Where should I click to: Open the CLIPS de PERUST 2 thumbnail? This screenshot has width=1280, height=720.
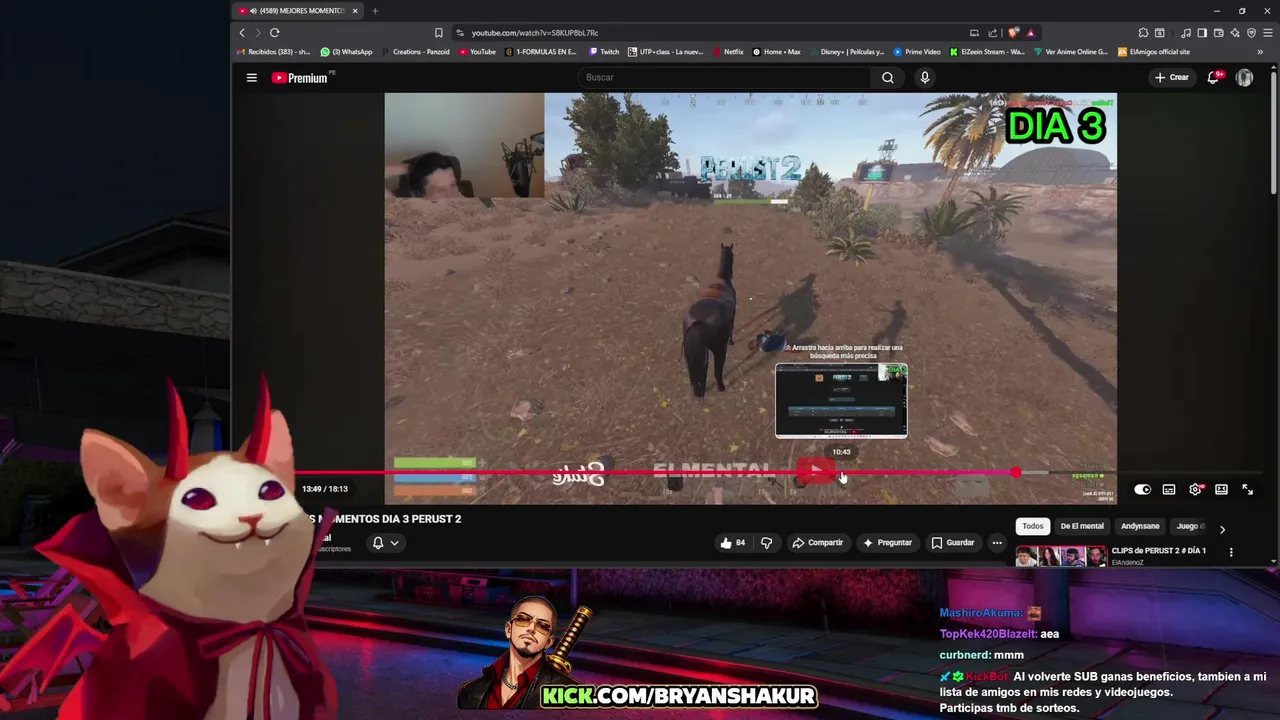click(x=1061, y=556)
